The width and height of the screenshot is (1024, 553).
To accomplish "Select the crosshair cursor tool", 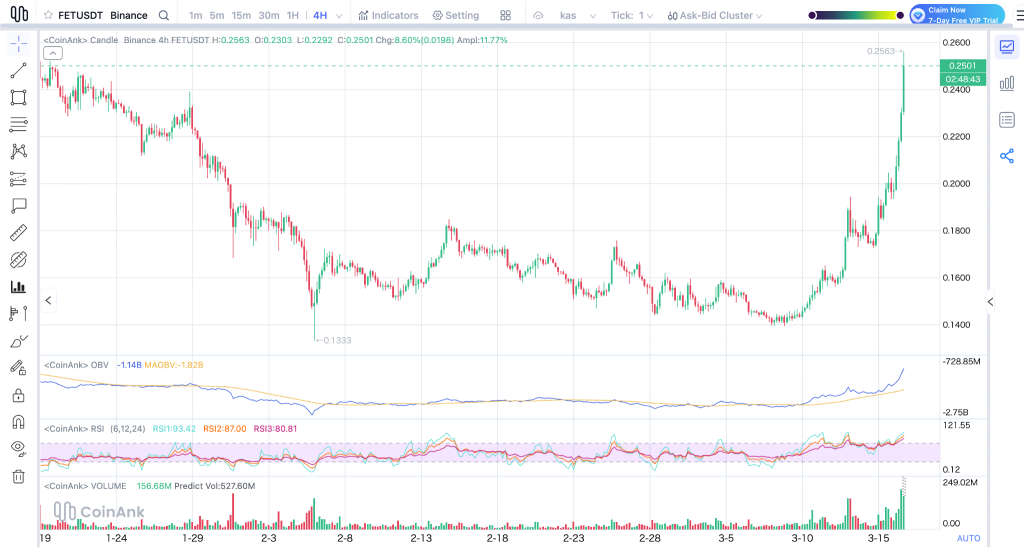I will [x=18, y=45].
